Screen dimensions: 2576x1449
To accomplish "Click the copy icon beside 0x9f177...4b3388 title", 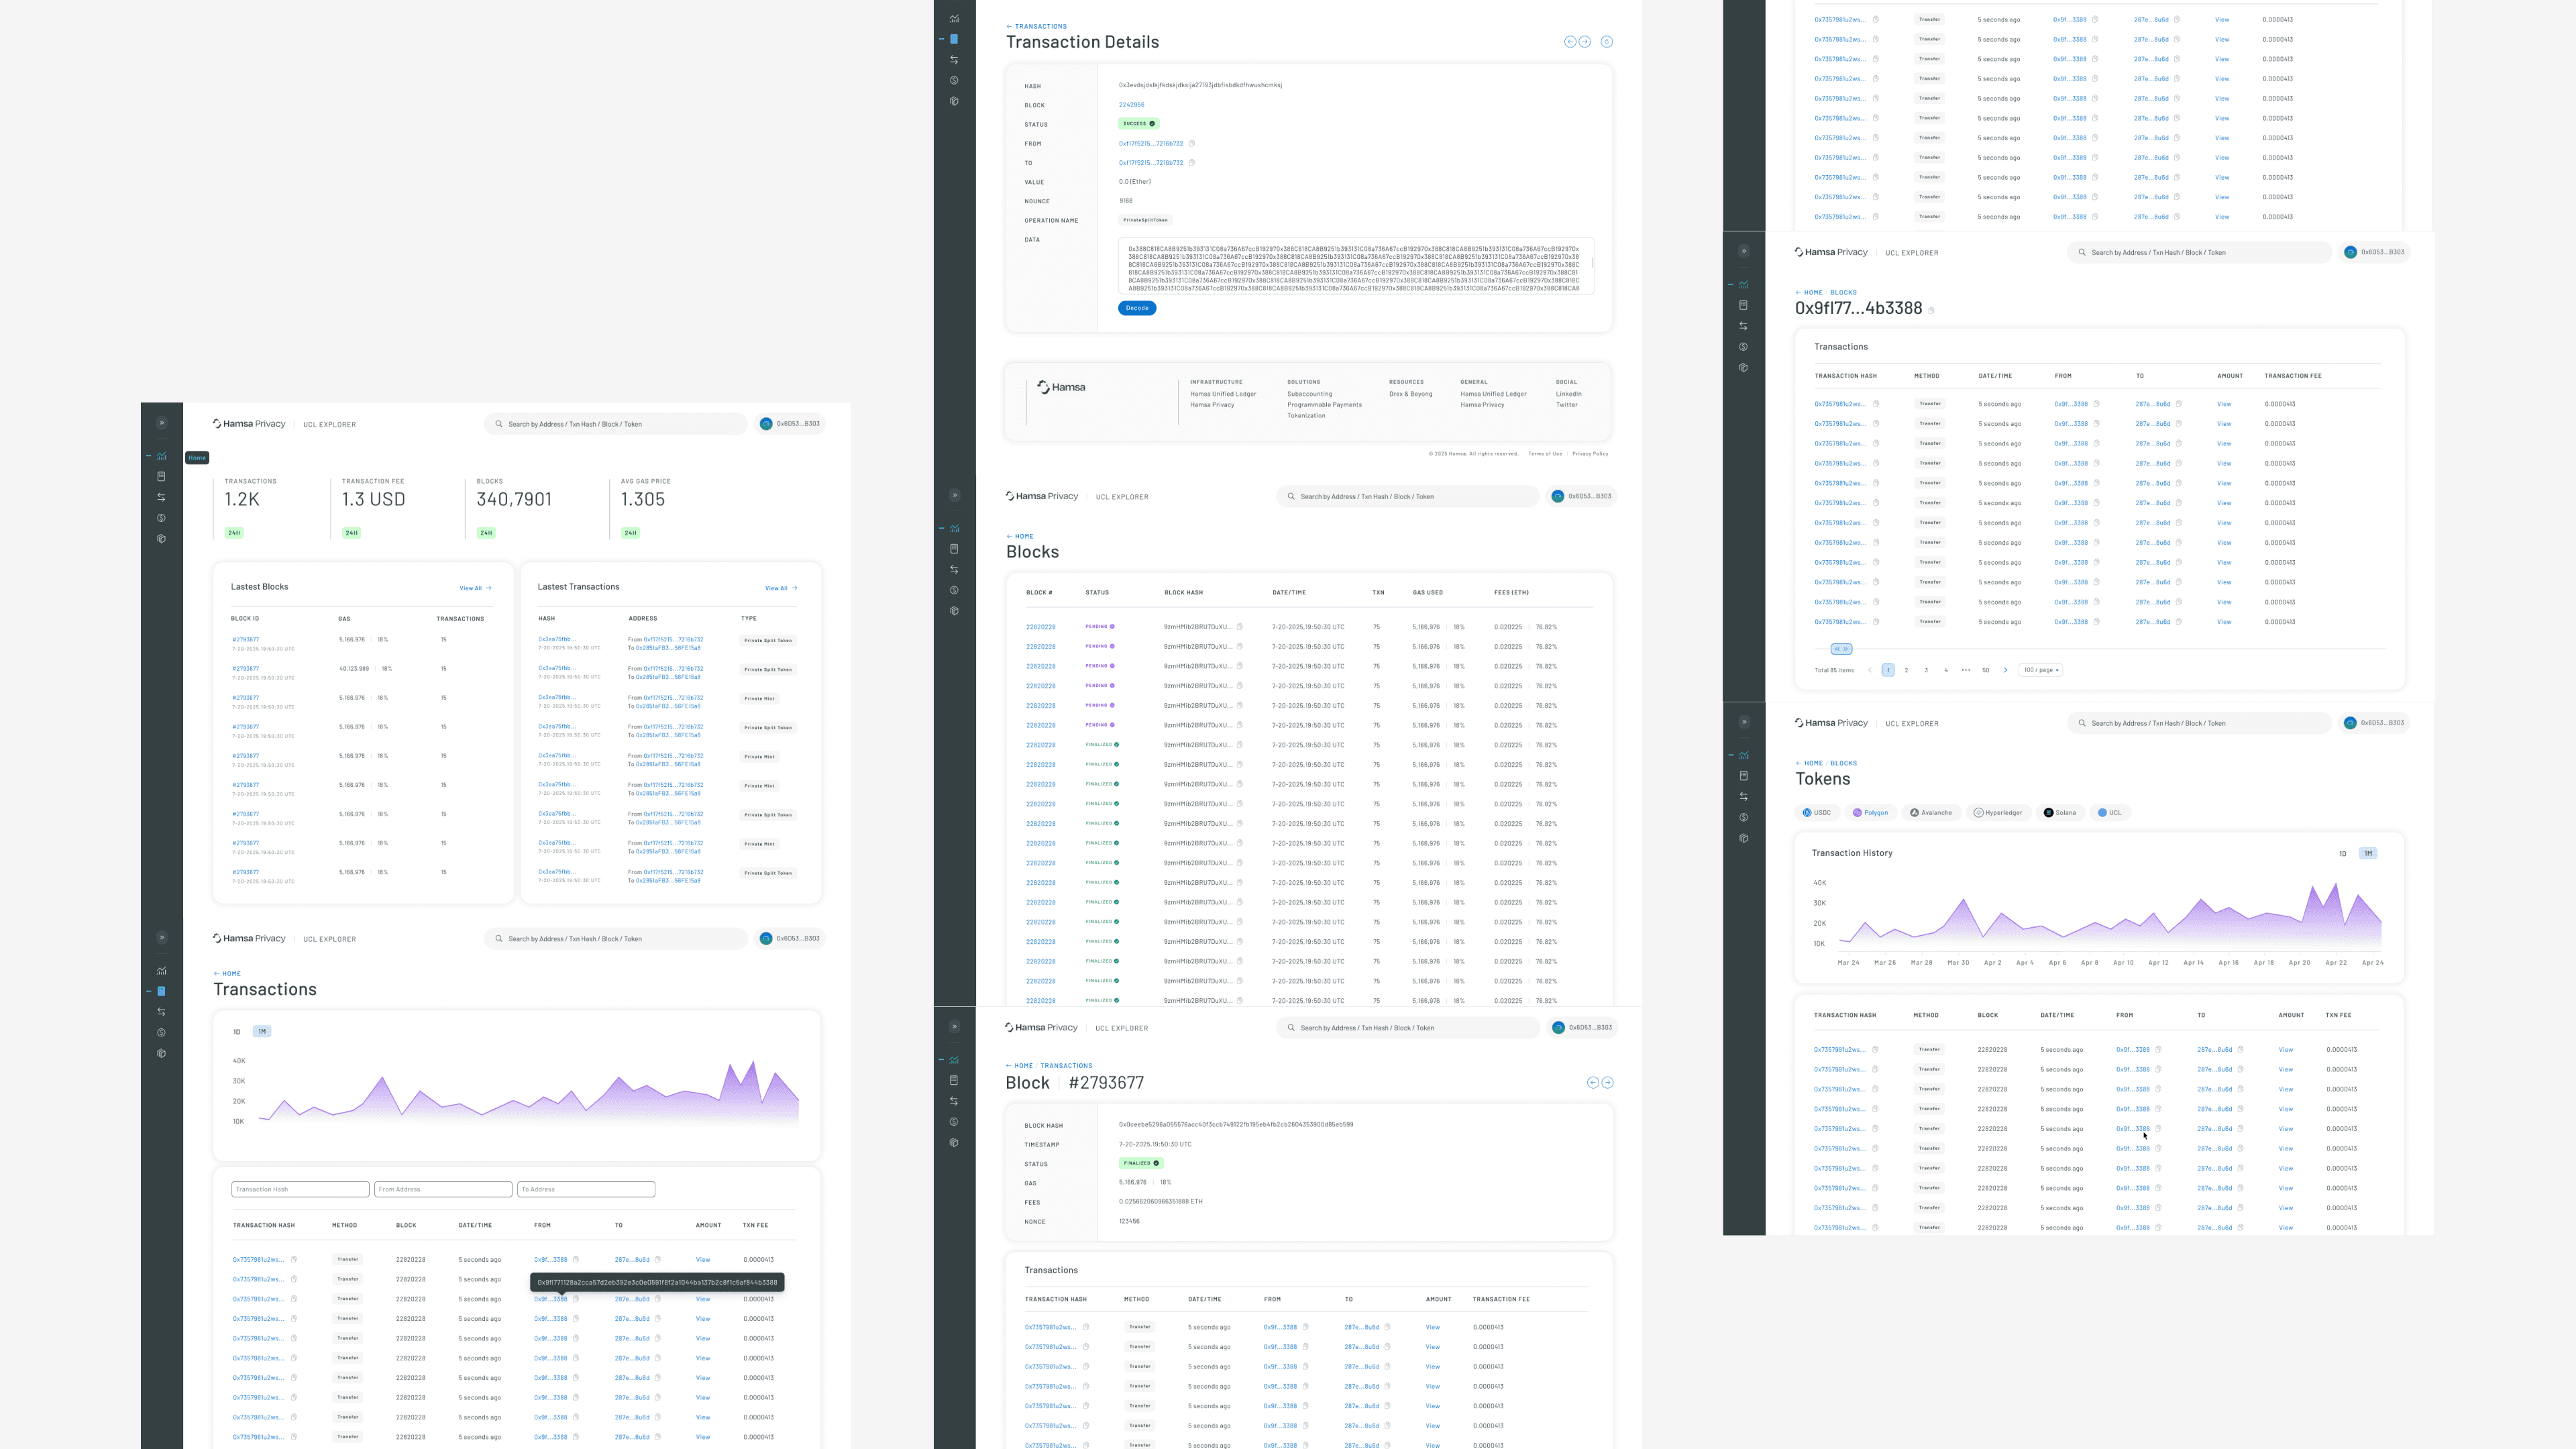I will (x=1931, y=310).
